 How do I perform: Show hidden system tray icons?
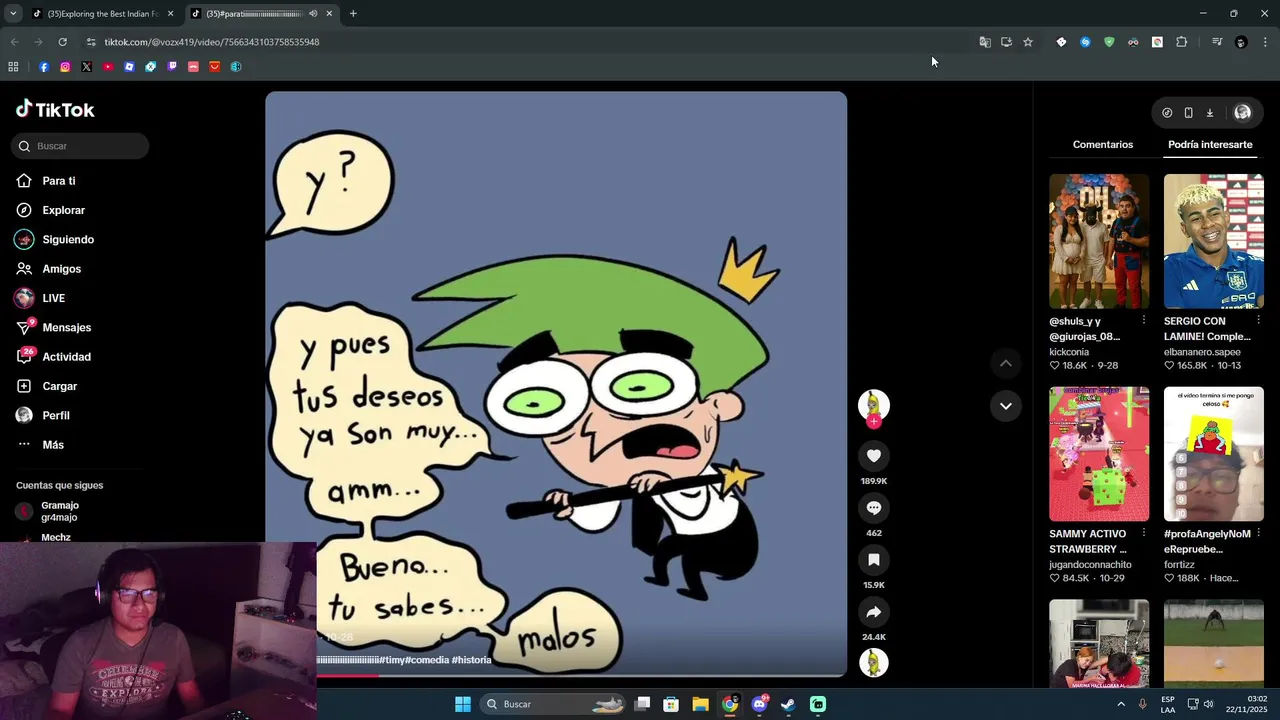pyautogui.click(x=1120, y=704)
